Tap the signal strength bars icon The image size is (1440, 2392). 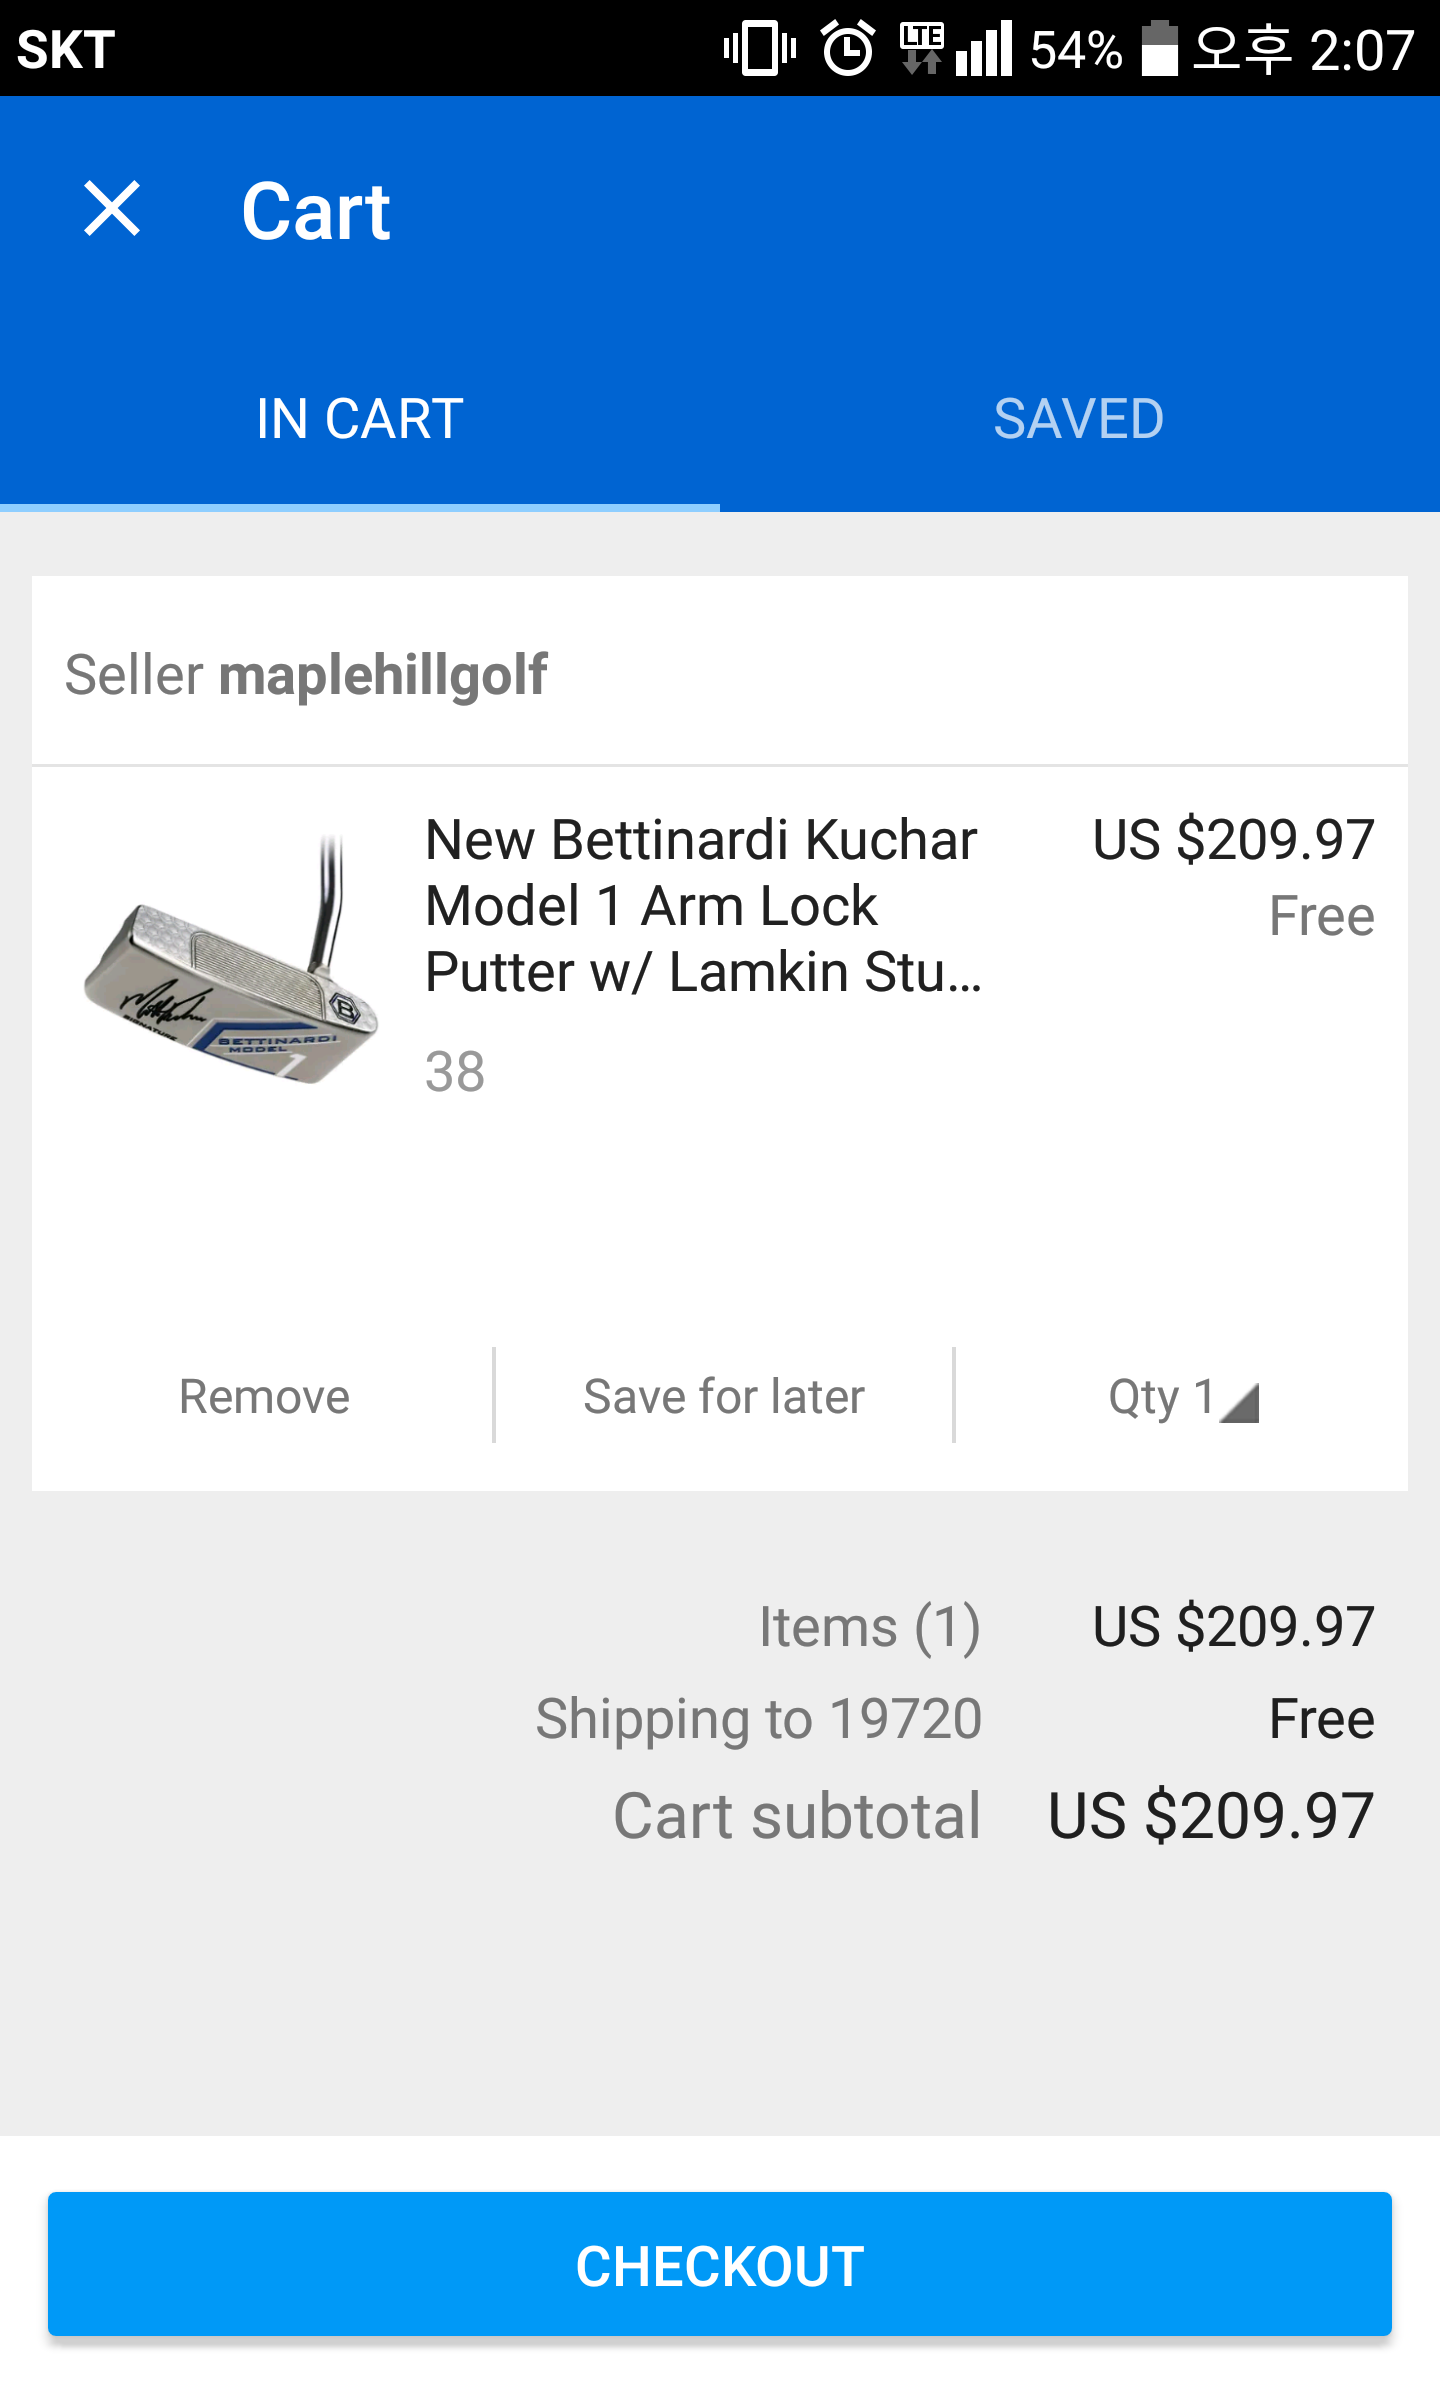[984, 48]
